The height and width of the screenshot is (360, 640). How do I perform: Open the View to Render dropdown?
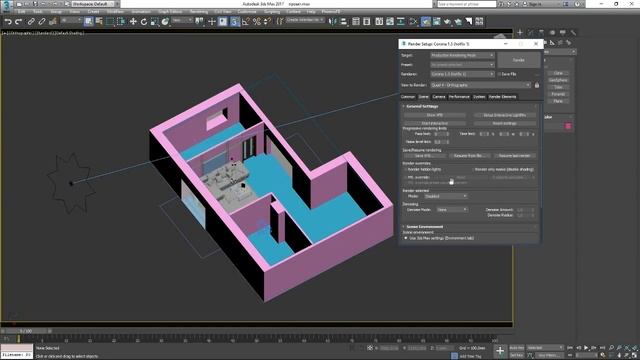481,85
